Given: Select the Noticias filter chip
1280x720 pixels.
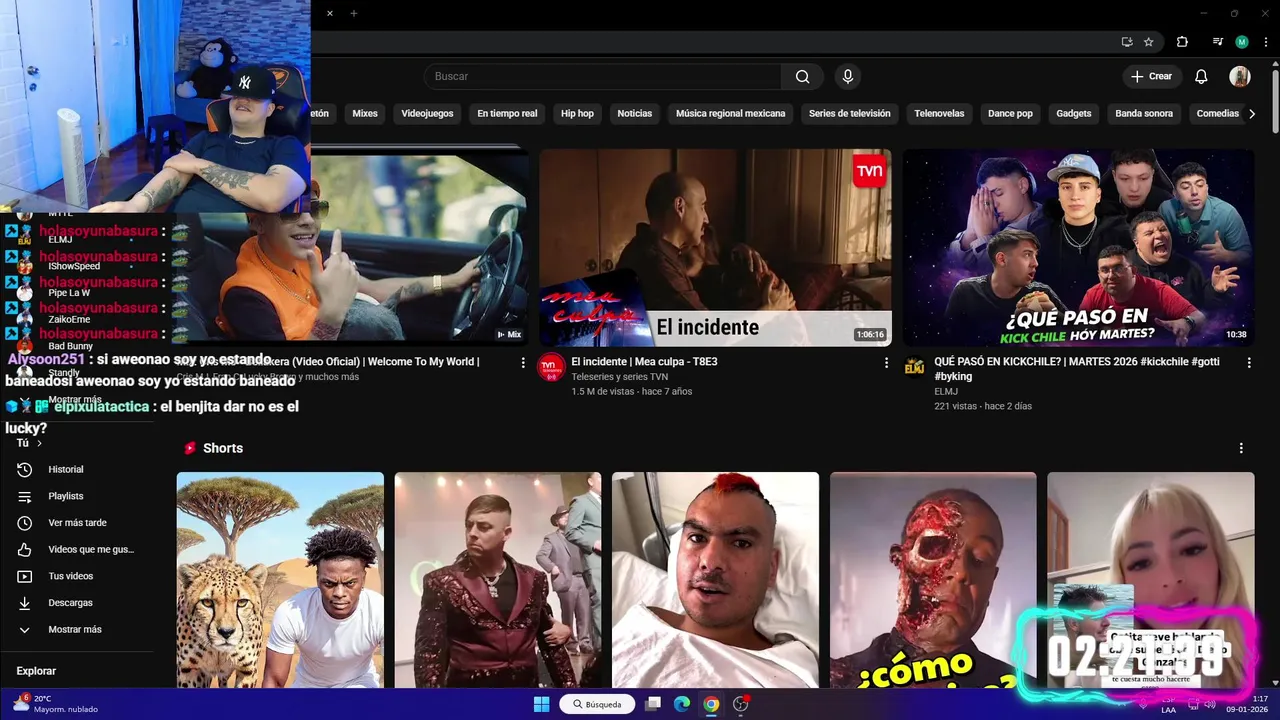Looking at the screenshot, I should [x=635, y=113].
